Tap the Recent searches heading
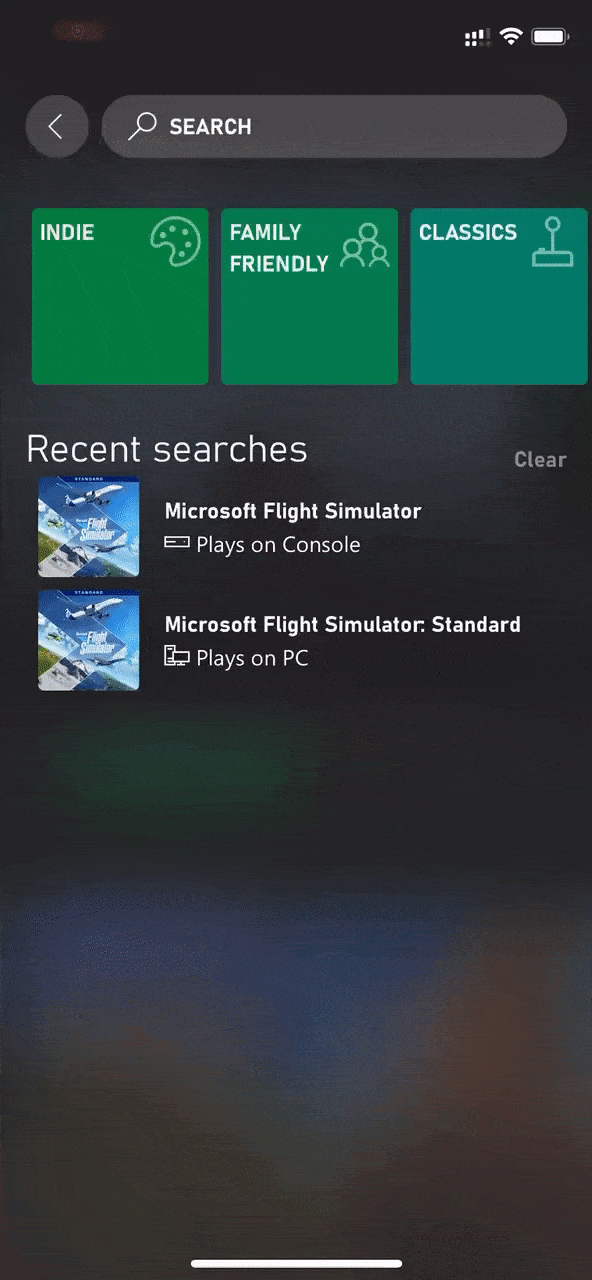Screen dimensions: 592x1280 pyautogui.click(x=167, y=449)
